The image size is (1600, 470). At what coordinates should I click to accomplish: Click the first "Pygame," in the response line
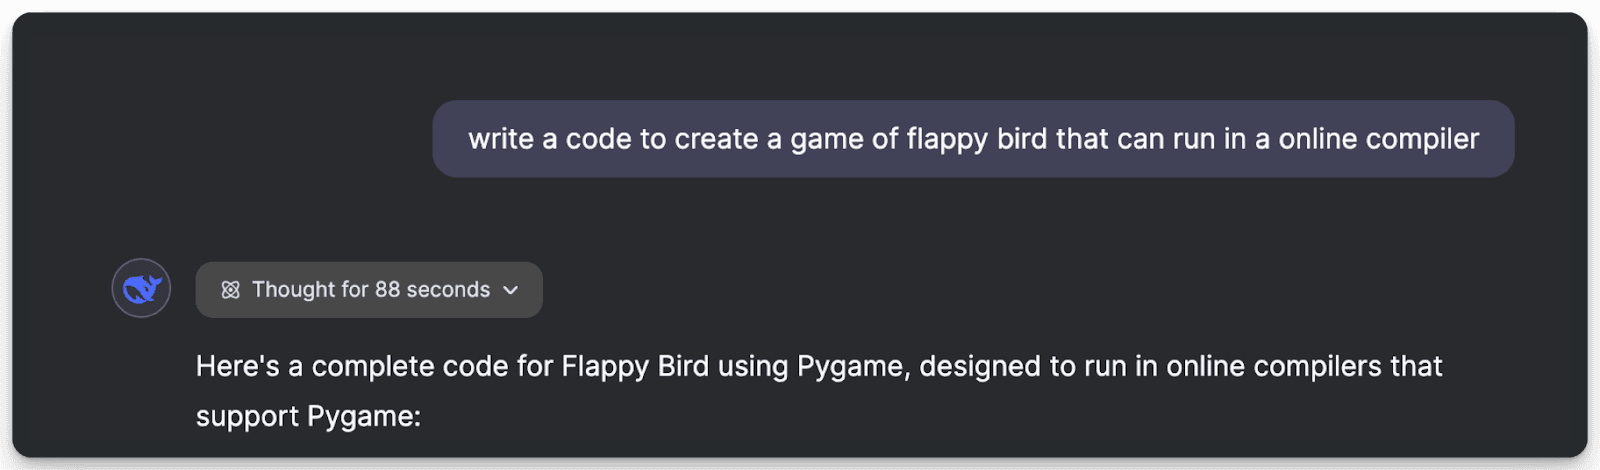(854, 367)
